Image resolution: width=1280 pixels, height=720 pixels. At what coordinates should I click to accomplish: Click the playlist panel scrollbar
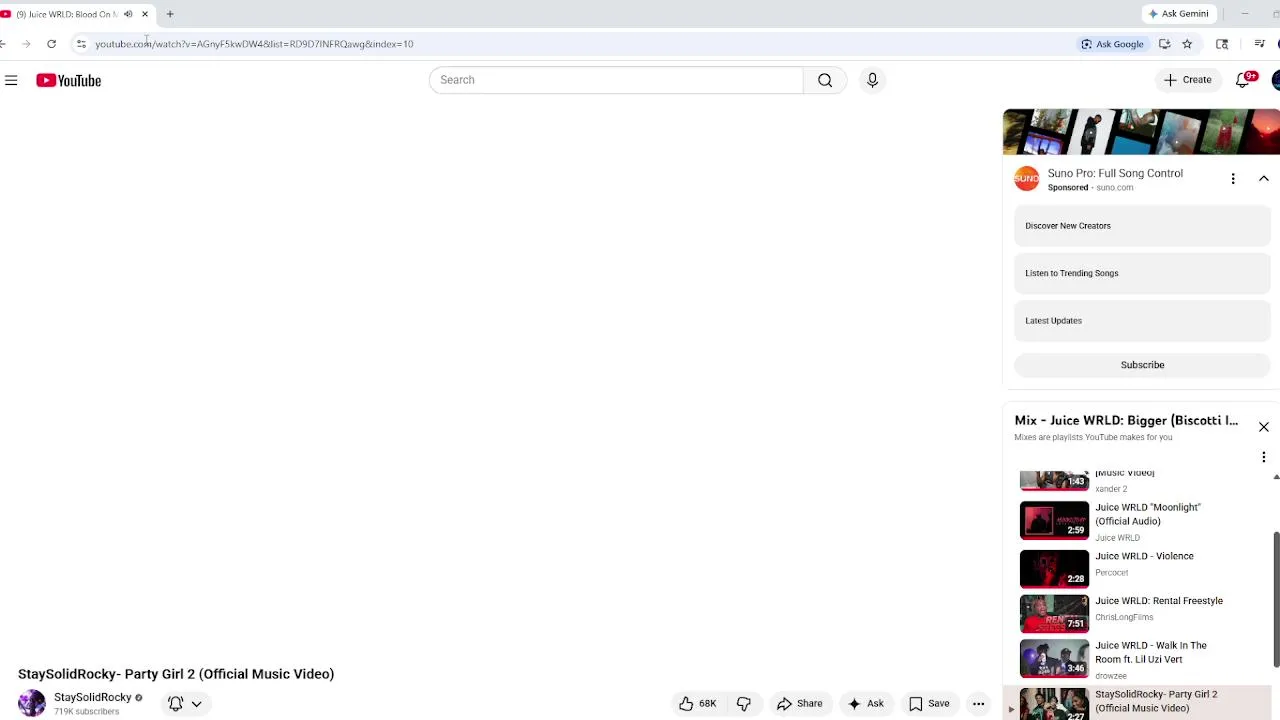pyautogui.click(x=1276, y=600)
